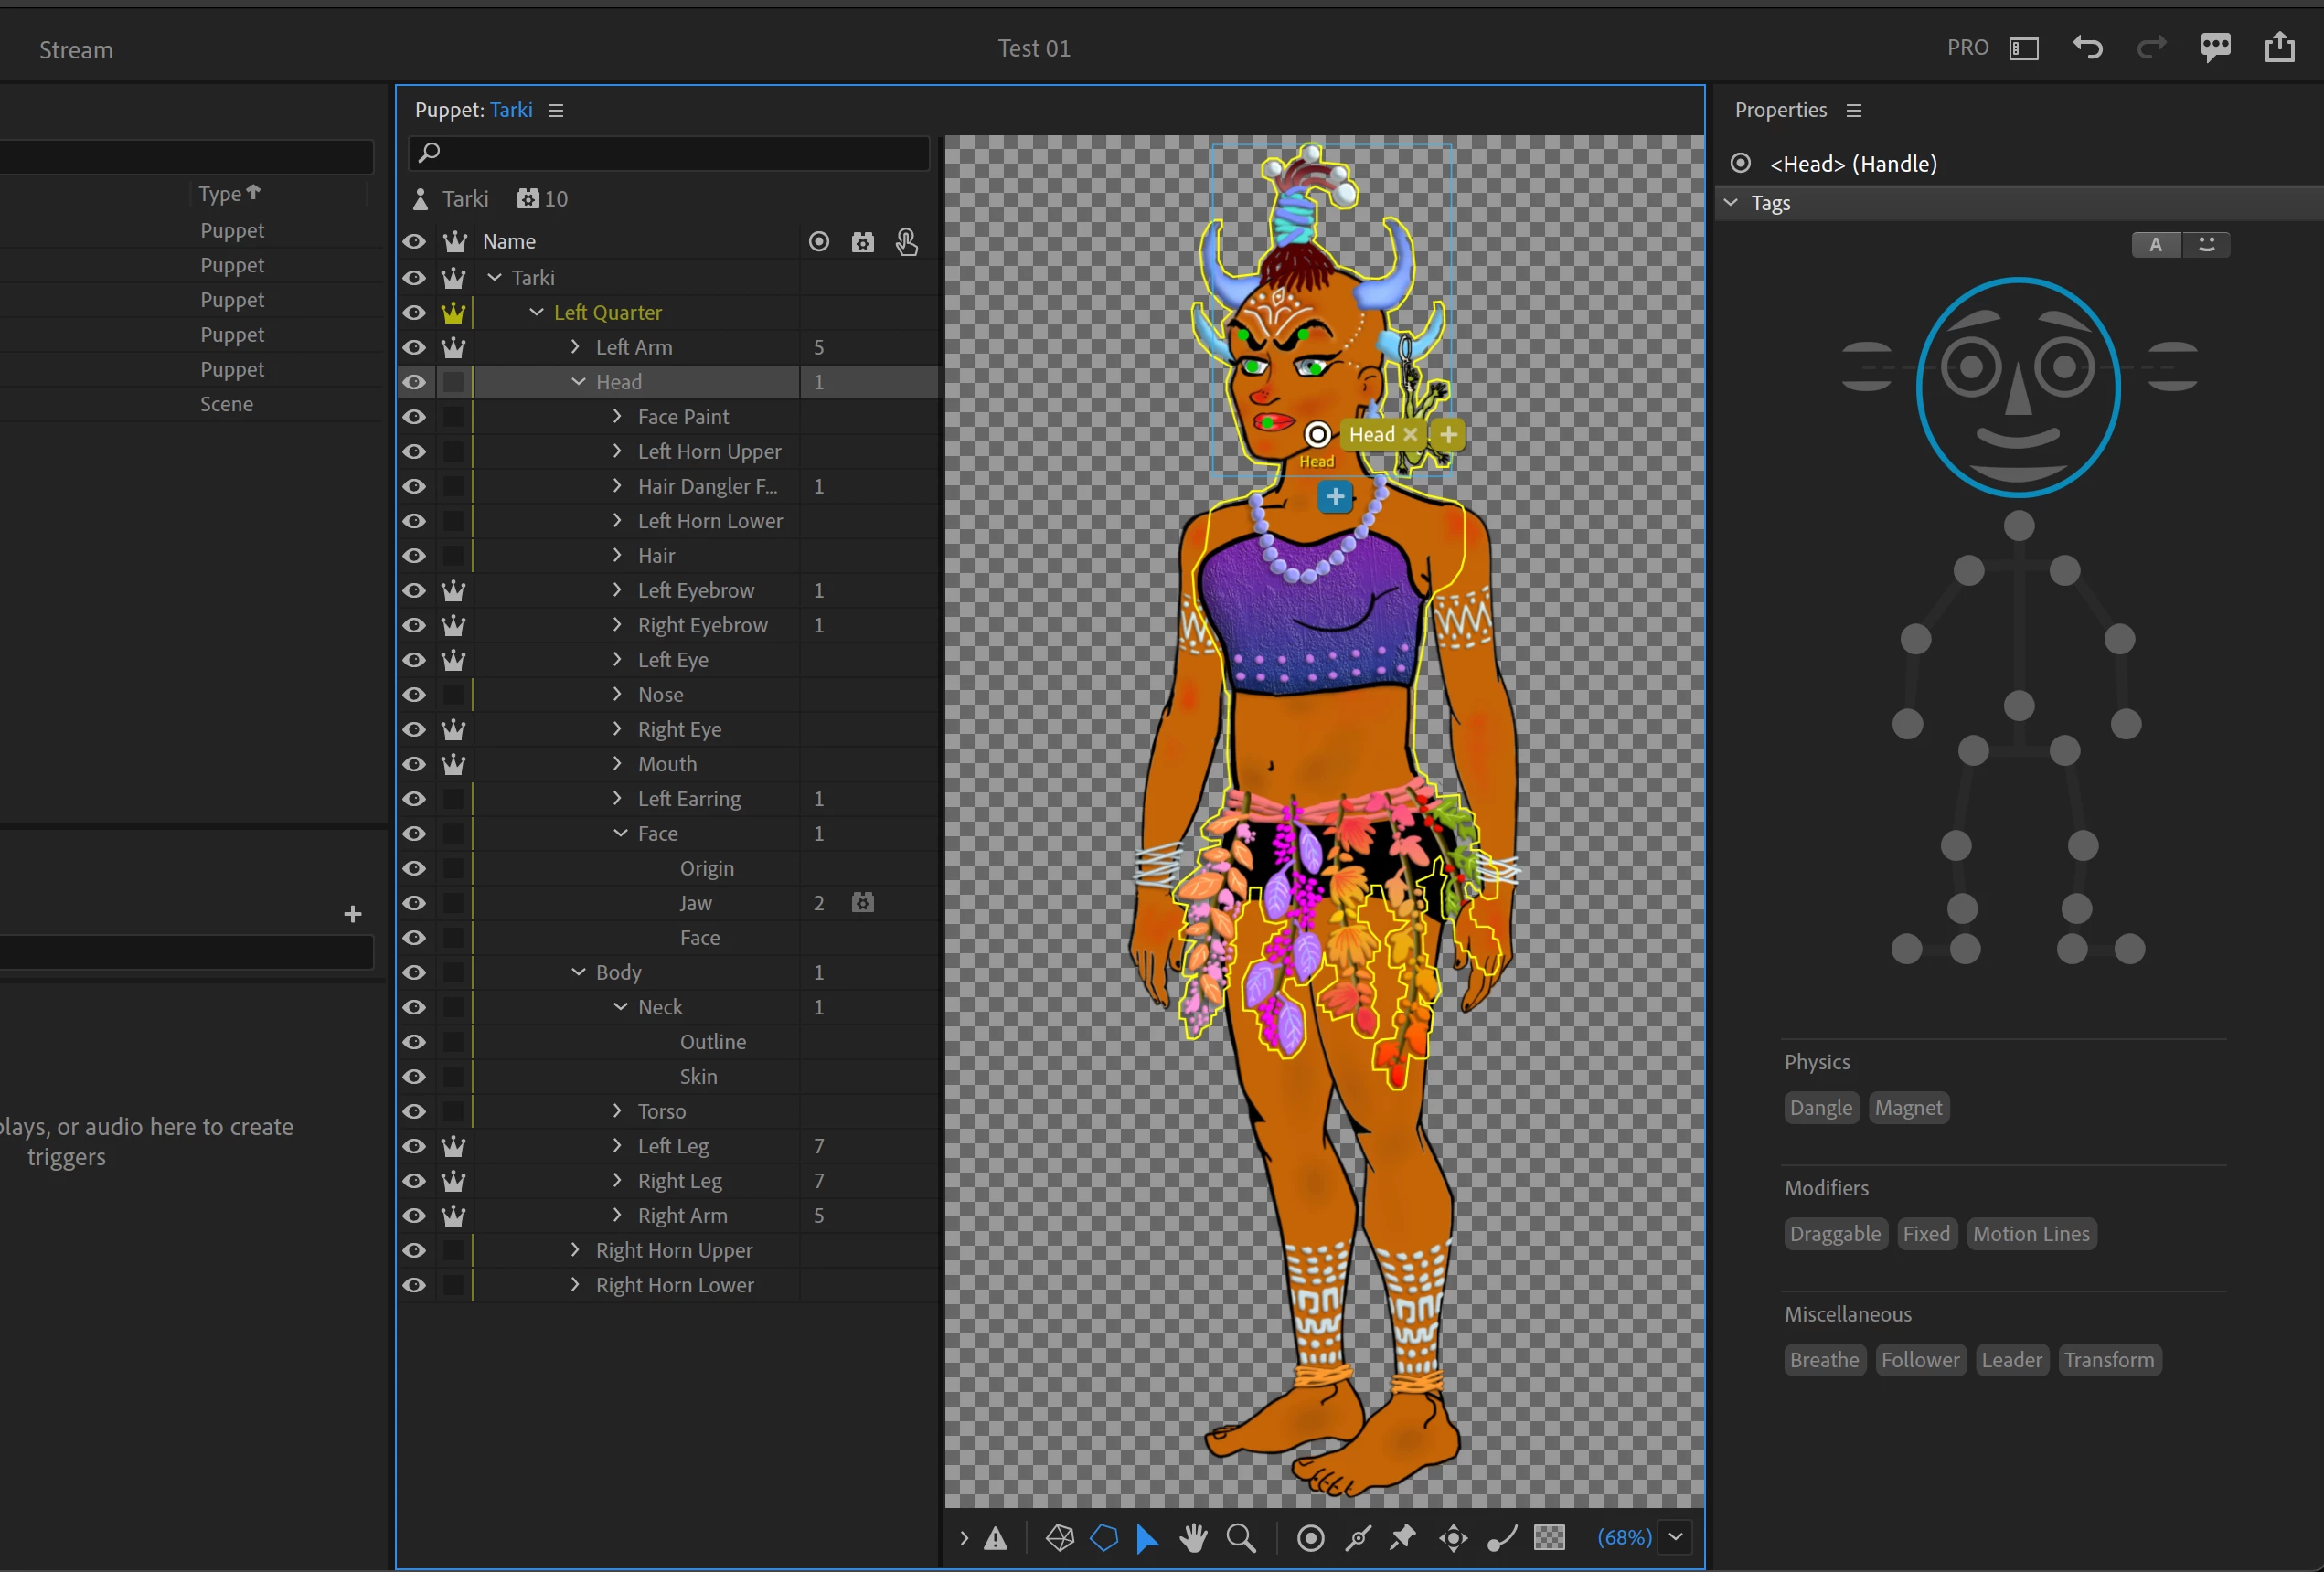Select the Stick tool
The image size is (2324, 1572).
[x=1357, y=1538]
